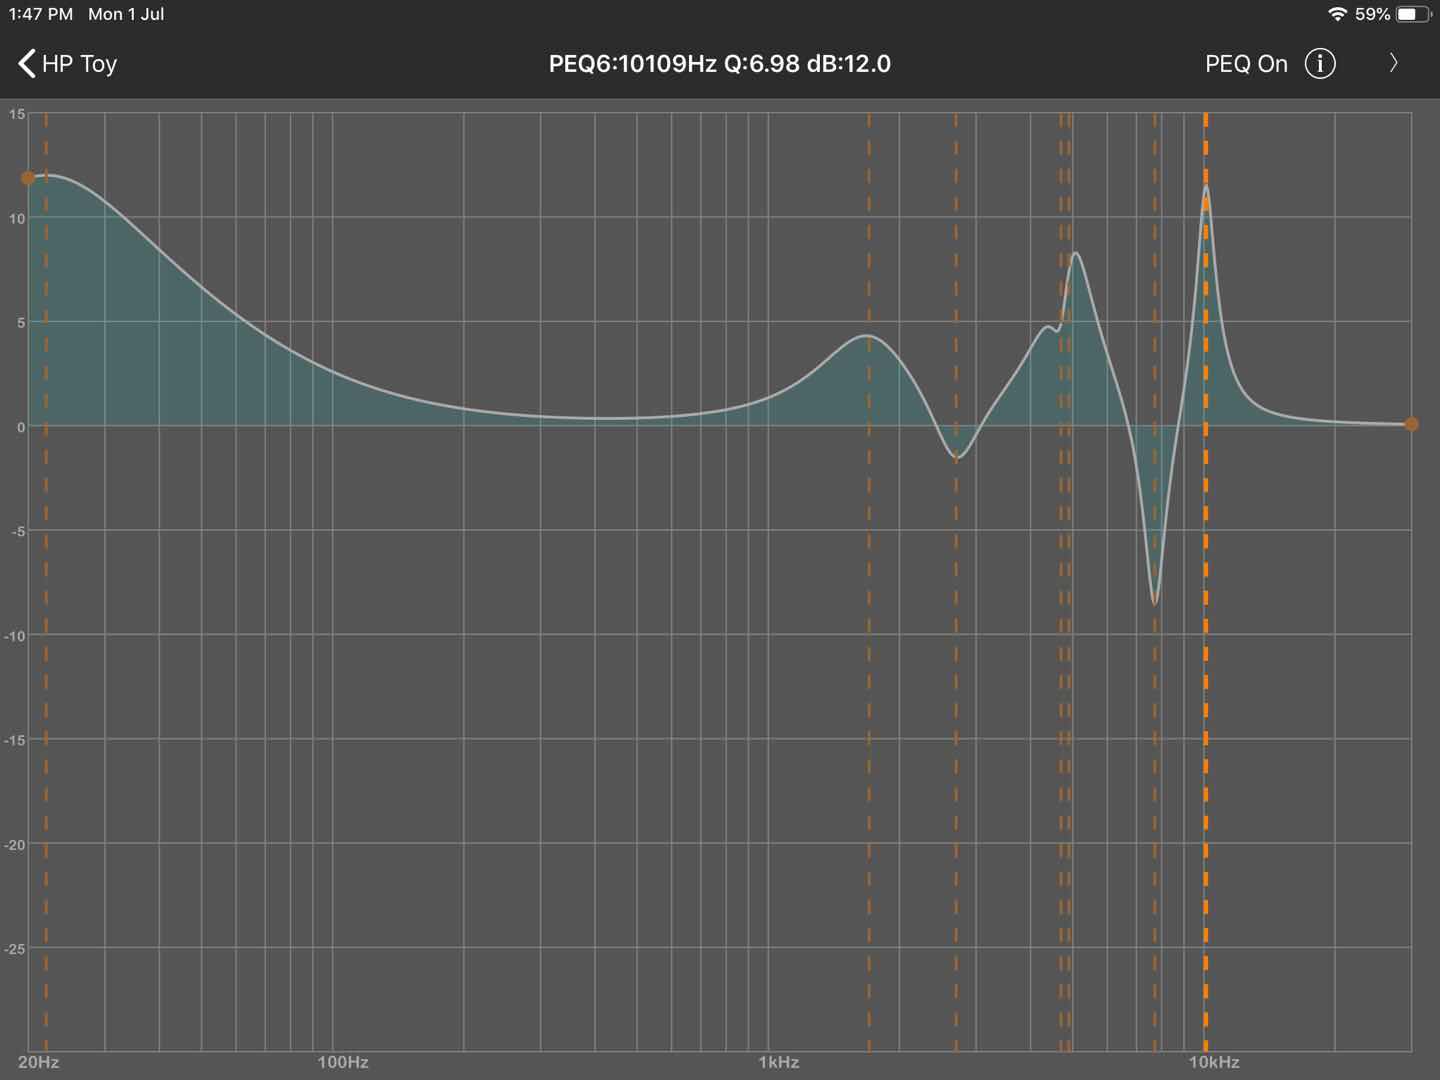Check the Wi-Fi status icon
The height and width of the screenshot is (1080, 1440).
pyautogui.click(x=1337, y=14)
